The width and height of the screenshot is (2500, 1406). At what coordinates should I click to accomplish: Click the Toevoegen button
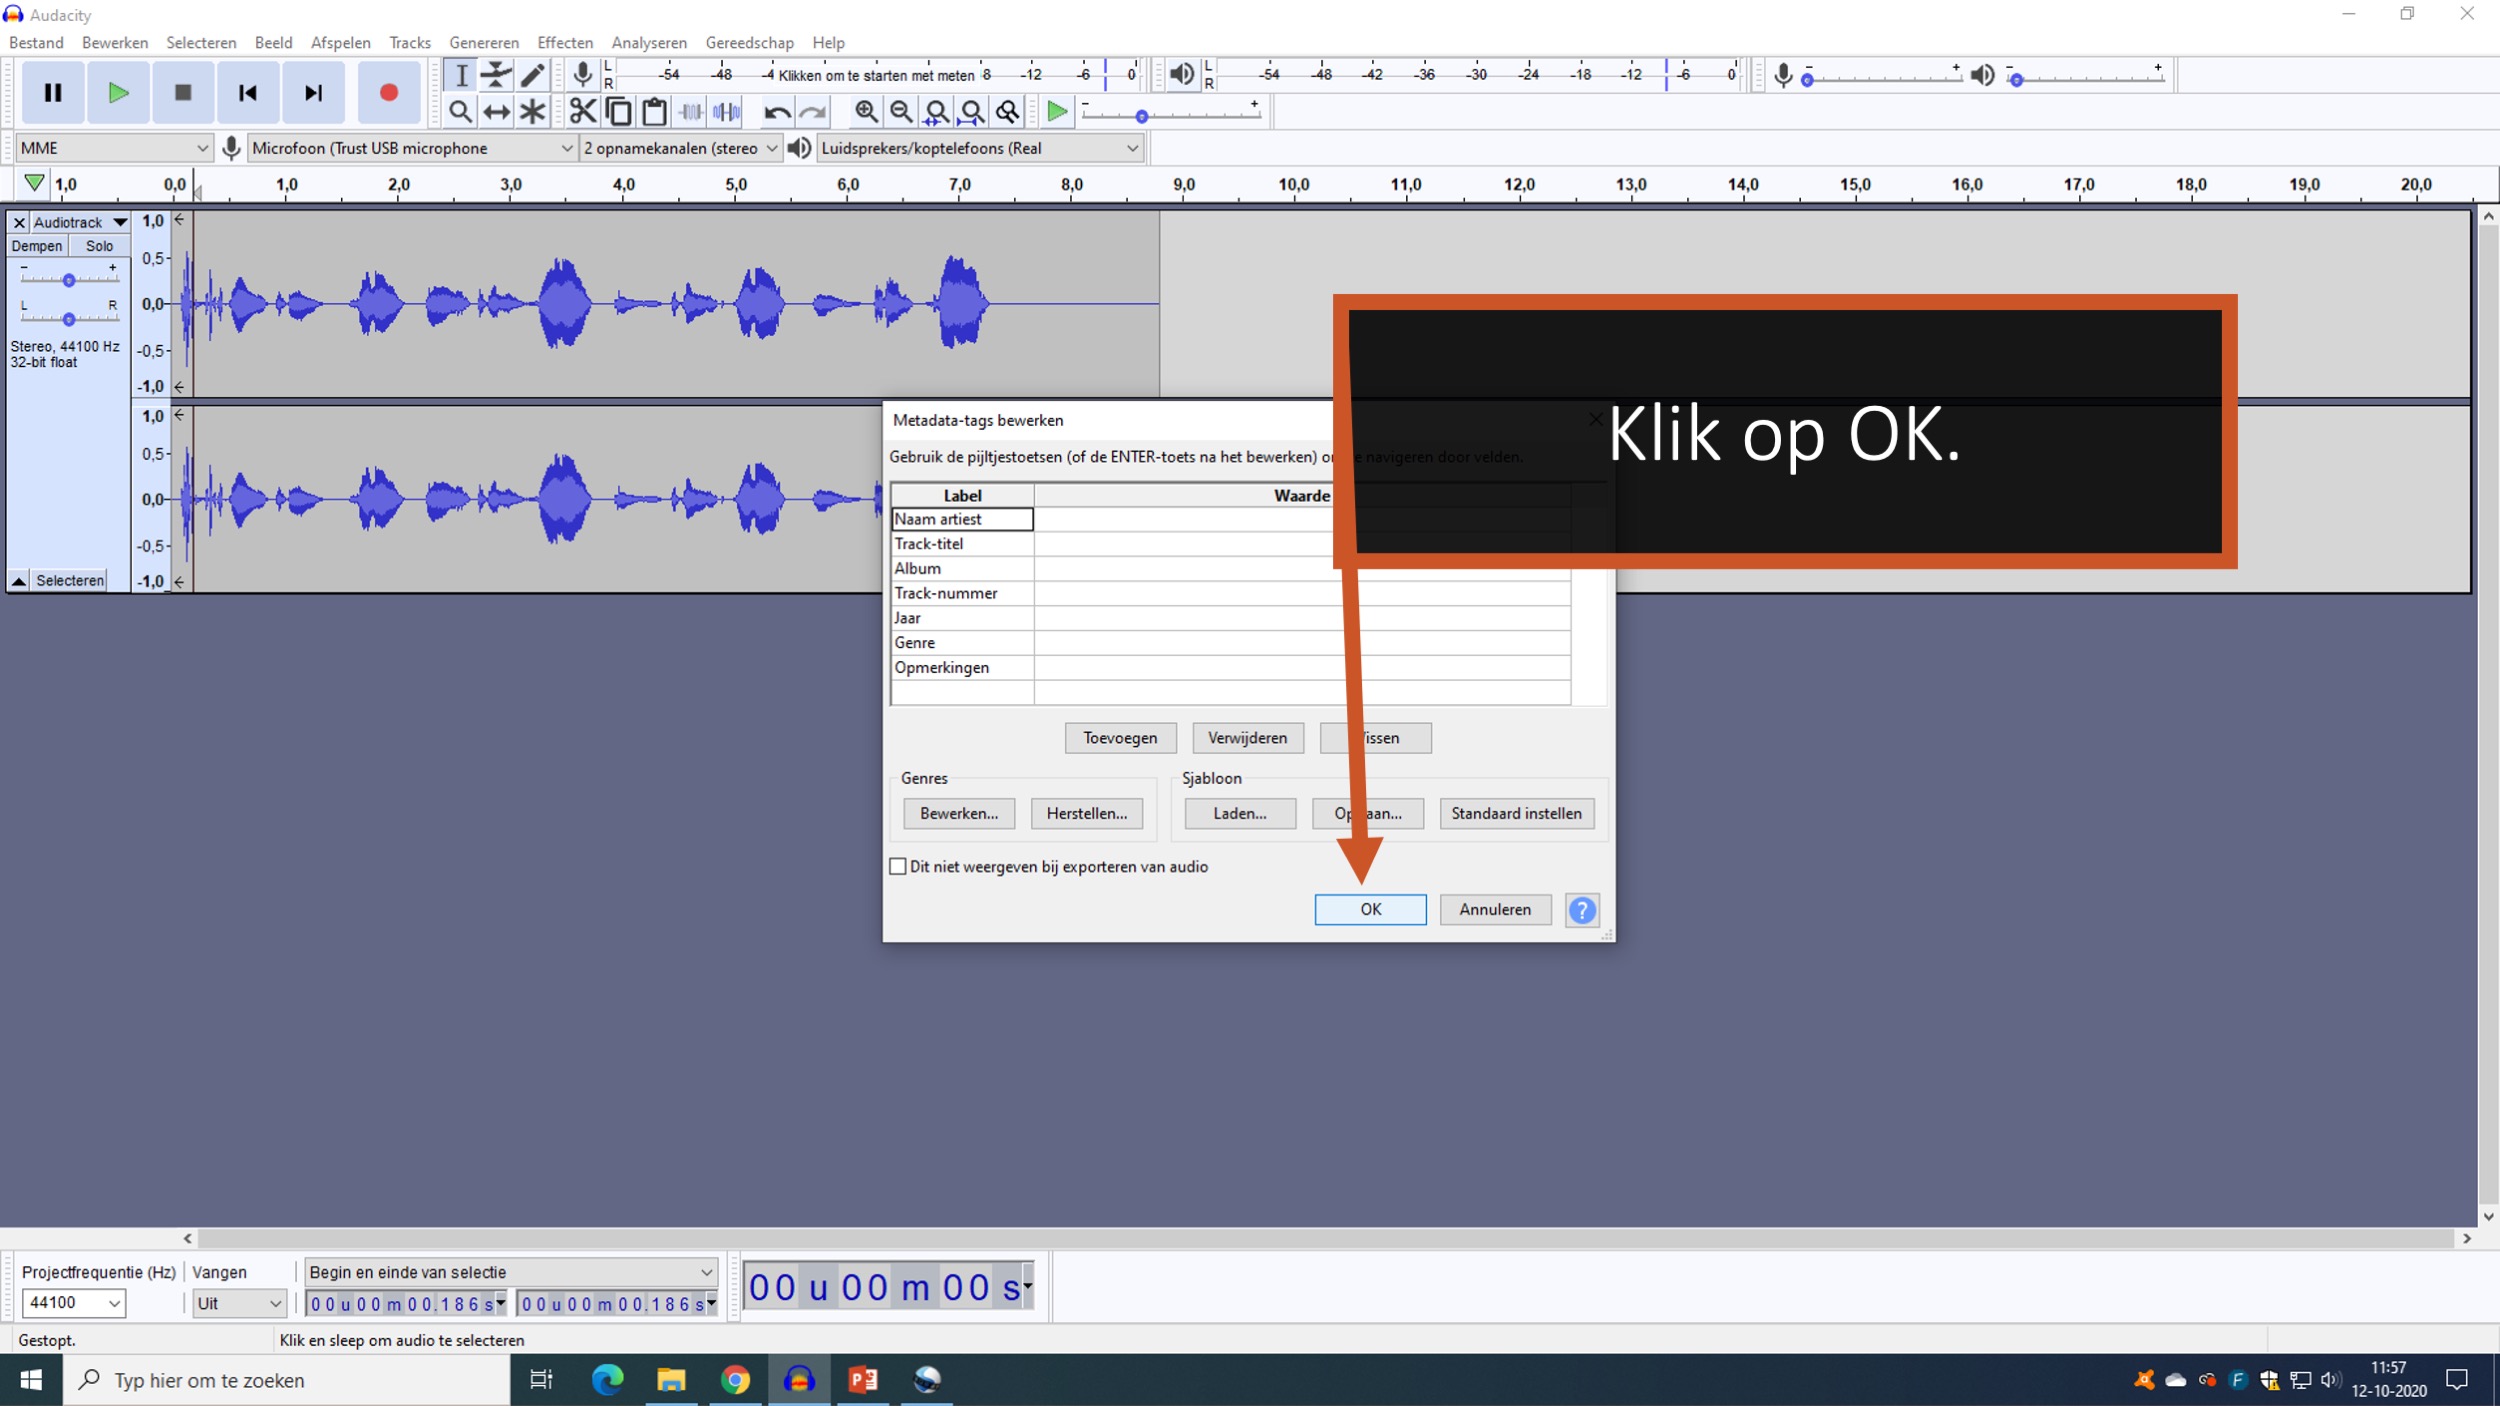tap(1119, 738)
